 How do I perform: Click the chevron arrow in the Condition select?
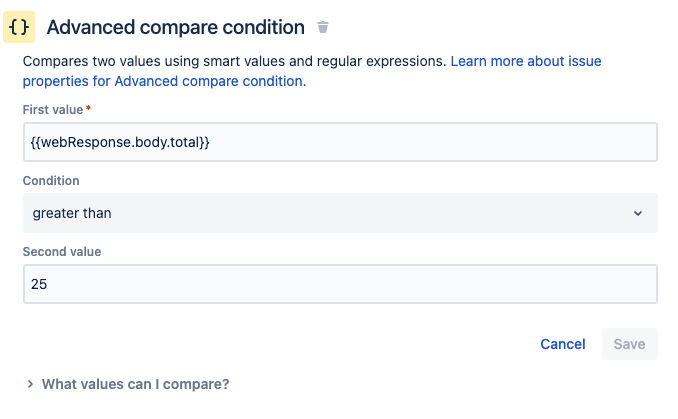(638, 213)
